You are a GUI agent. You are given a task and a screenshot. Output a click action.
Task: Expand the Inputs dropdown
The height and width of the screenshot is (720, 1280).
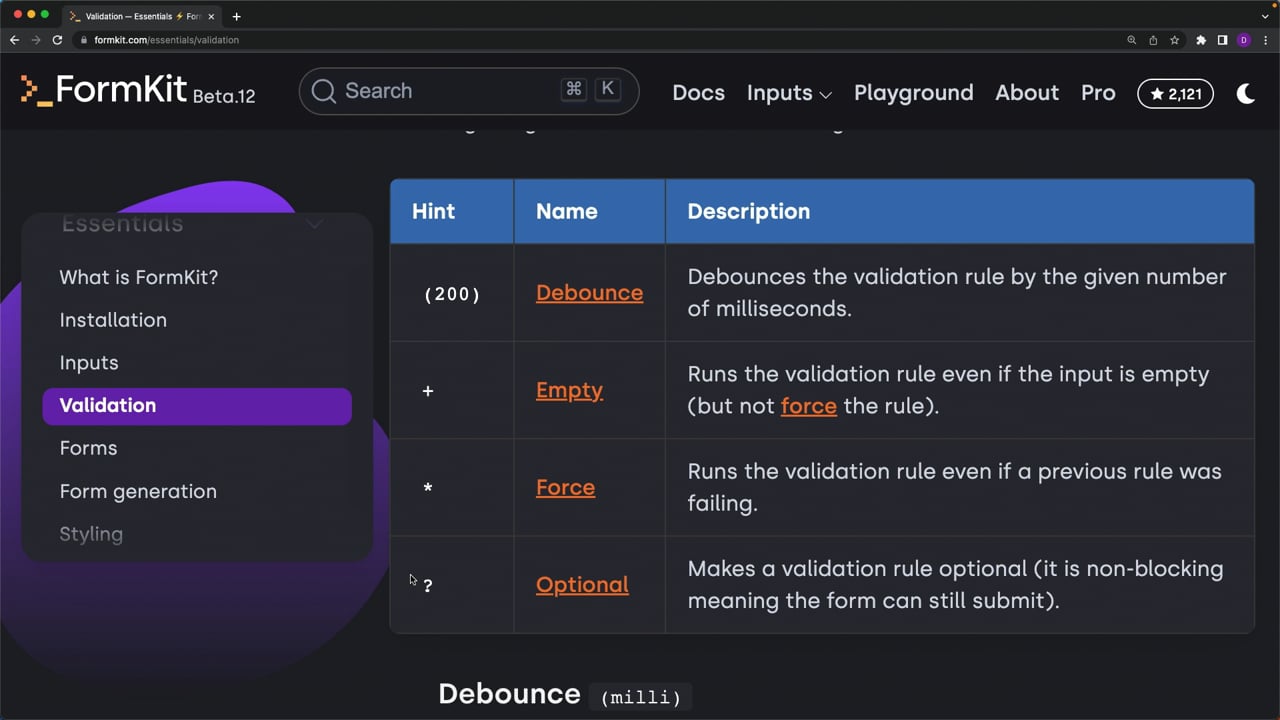pos(789,92)
